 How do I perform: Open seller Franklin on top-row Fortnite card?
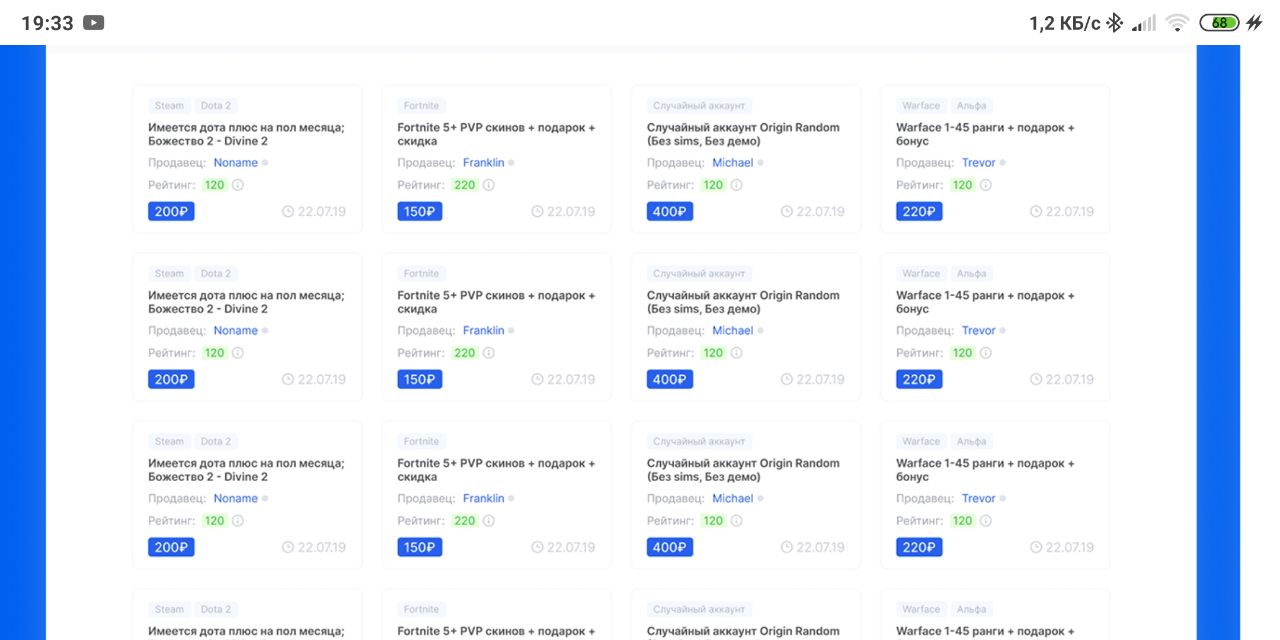[484, 163]
